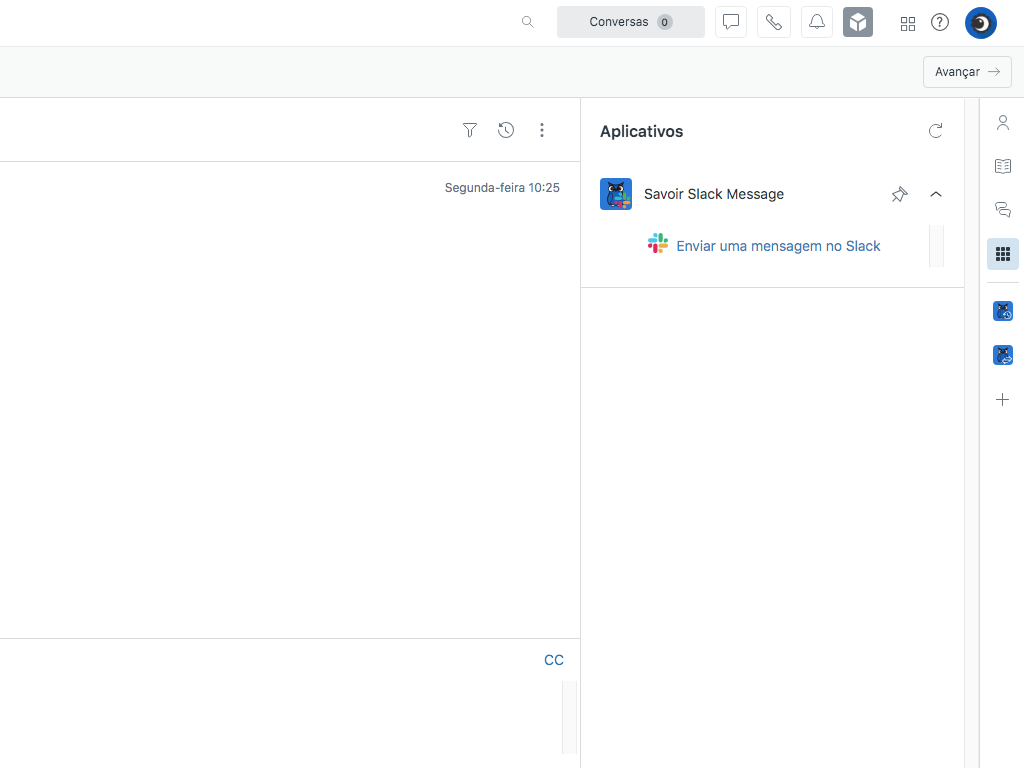Viewport: 1024px width, 768px height.
Task: Refresh the Aplicativos panel
Action: point(936,131)
